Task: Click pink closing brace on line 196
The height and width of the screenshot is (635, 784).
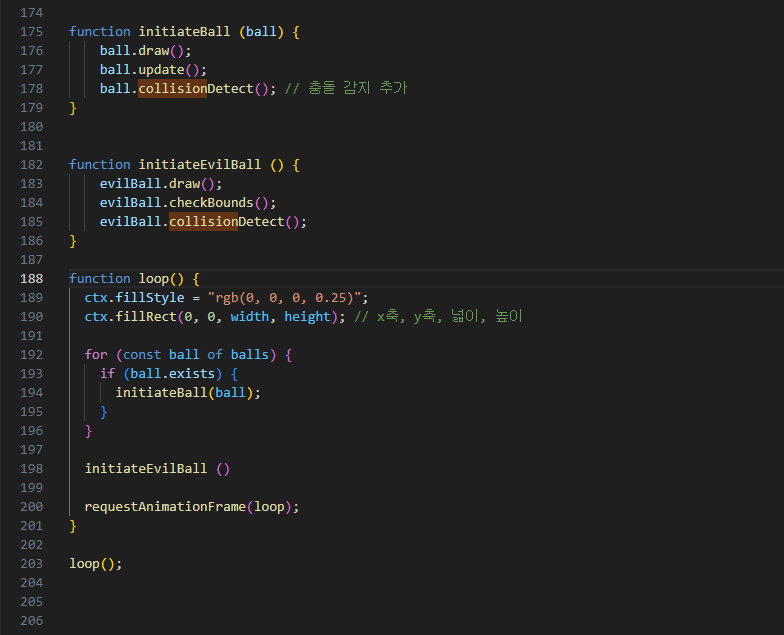Action: [x=88, y=430]
